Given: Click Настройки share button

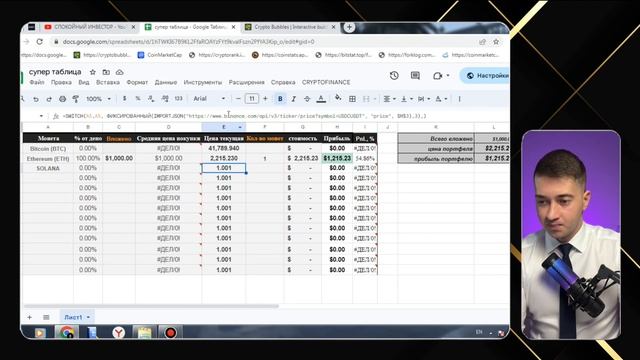Looking at the screenshot, I should pos(485,76).
